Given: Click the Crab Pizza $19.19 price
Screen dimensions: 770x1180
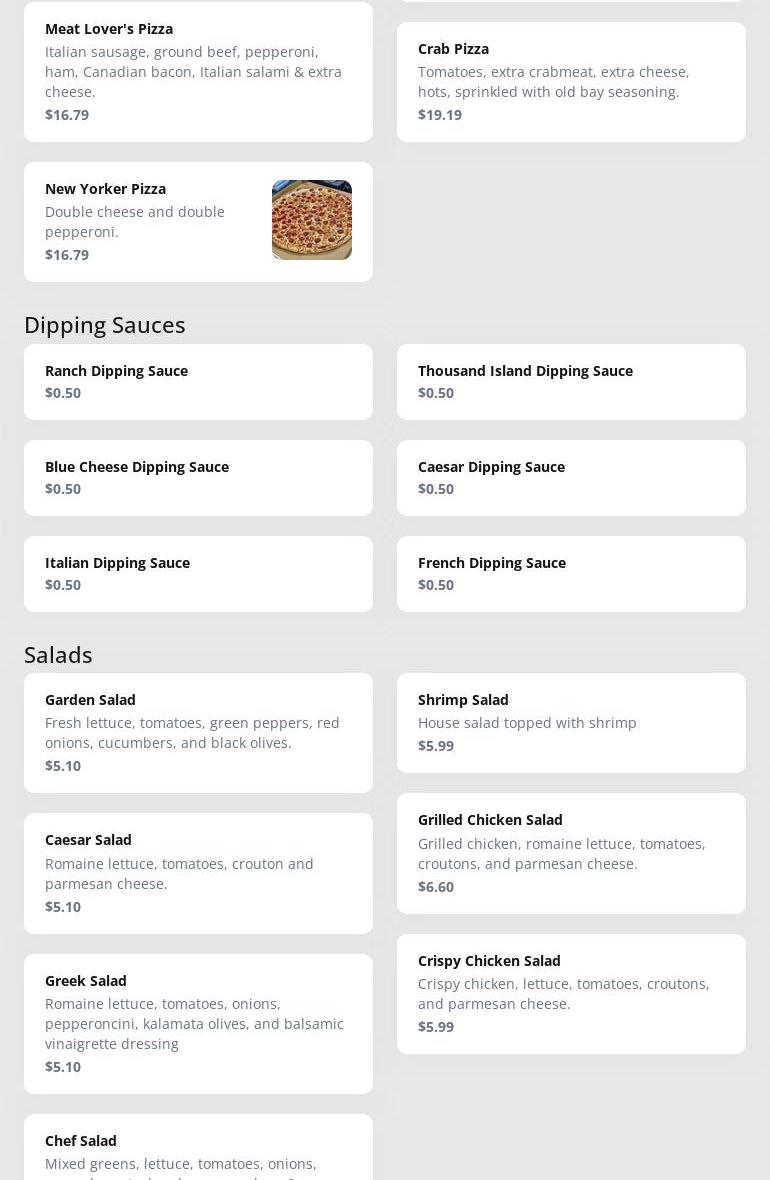Looking at the screenshot, I should pyautogui.click(x=440, y=115).
